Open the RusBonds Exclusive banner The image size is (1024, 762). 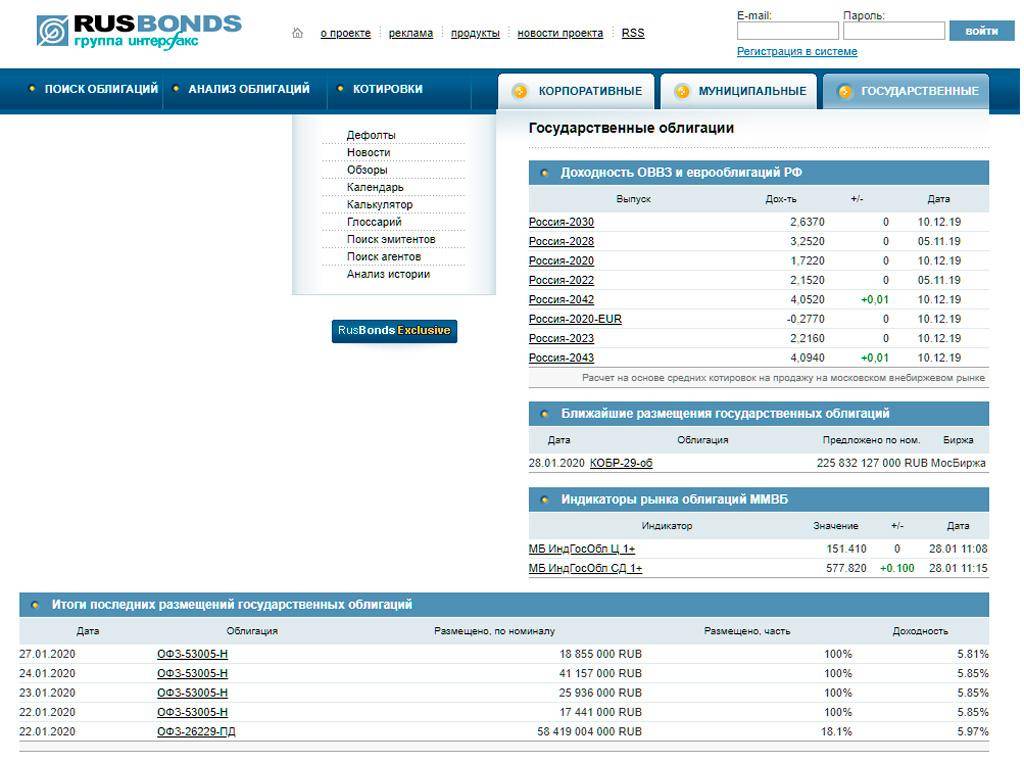coord(394,331)
